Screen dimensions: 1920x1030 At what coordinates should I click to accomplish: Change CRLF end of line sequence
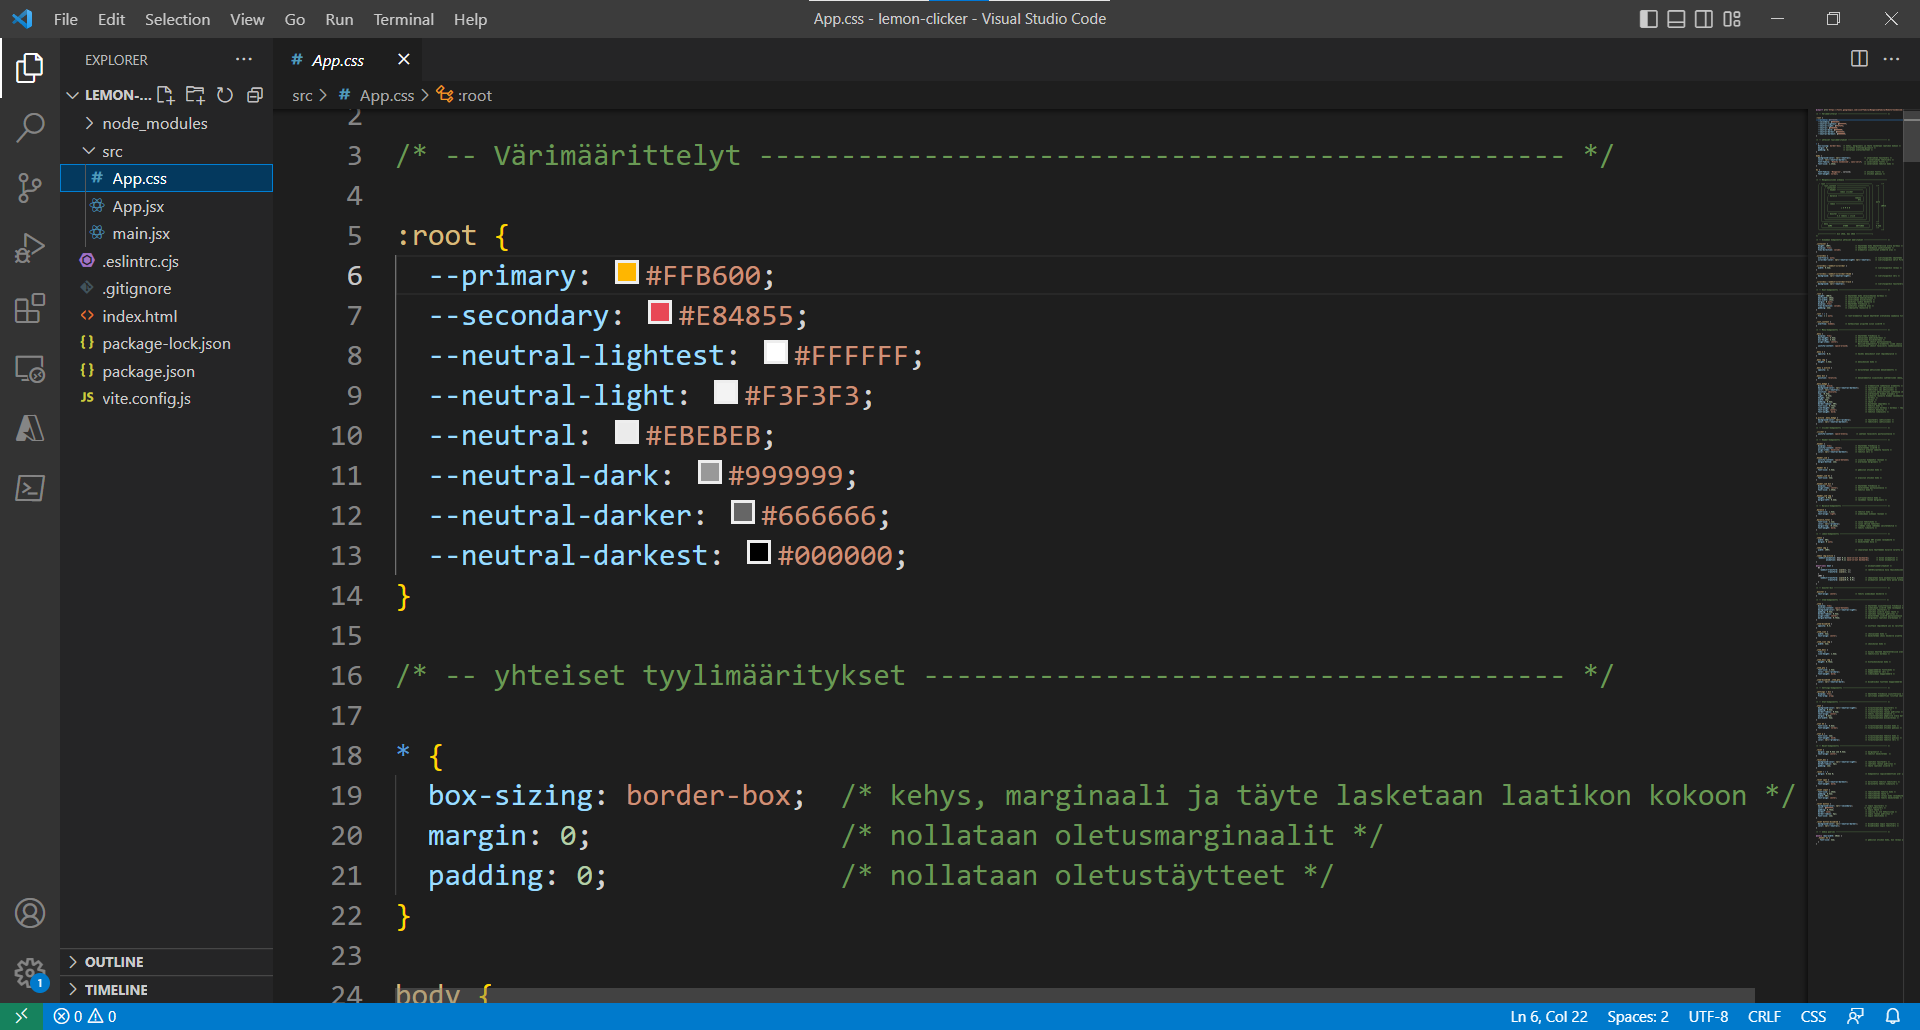coord(1764,1016)
